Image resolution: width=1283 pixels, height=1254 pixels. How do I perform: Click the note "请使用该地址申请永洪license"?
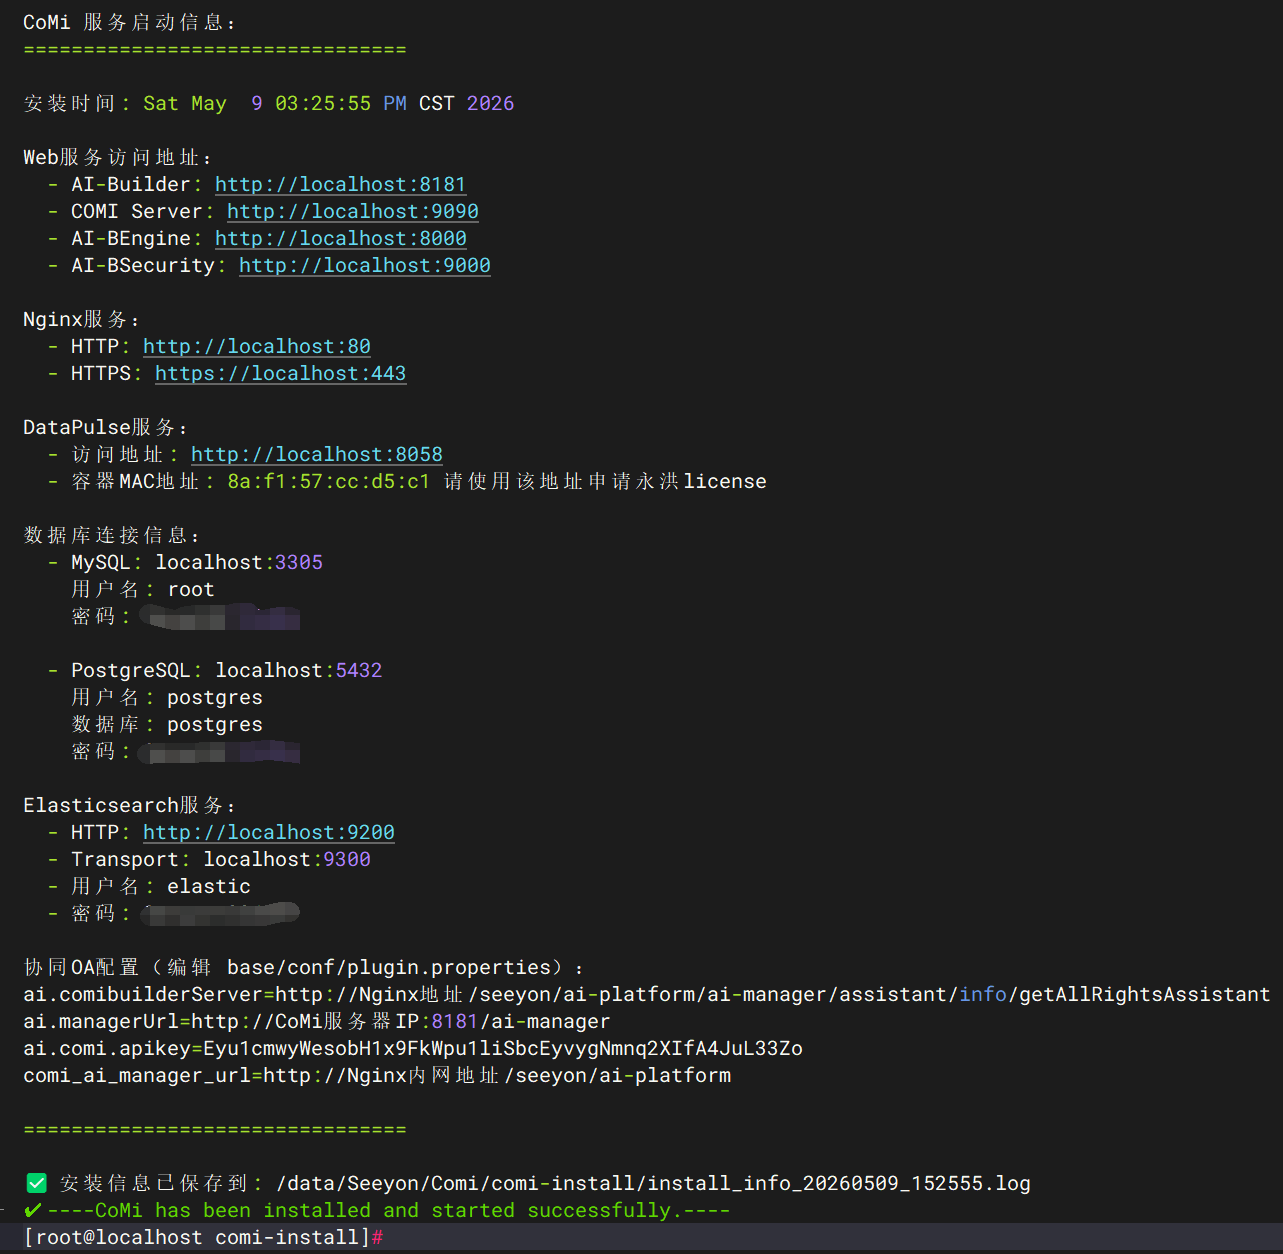(605, 481)
